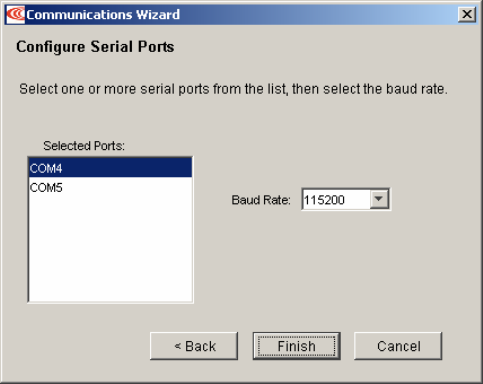
Task: Expand the Baud Rate dropdown arrow
Action: click(x=379, y=199)
